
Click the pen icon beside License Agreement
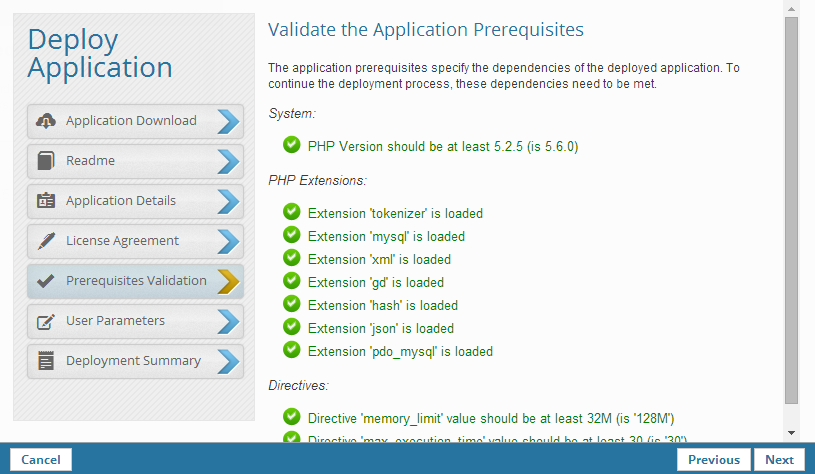point(45,241)
